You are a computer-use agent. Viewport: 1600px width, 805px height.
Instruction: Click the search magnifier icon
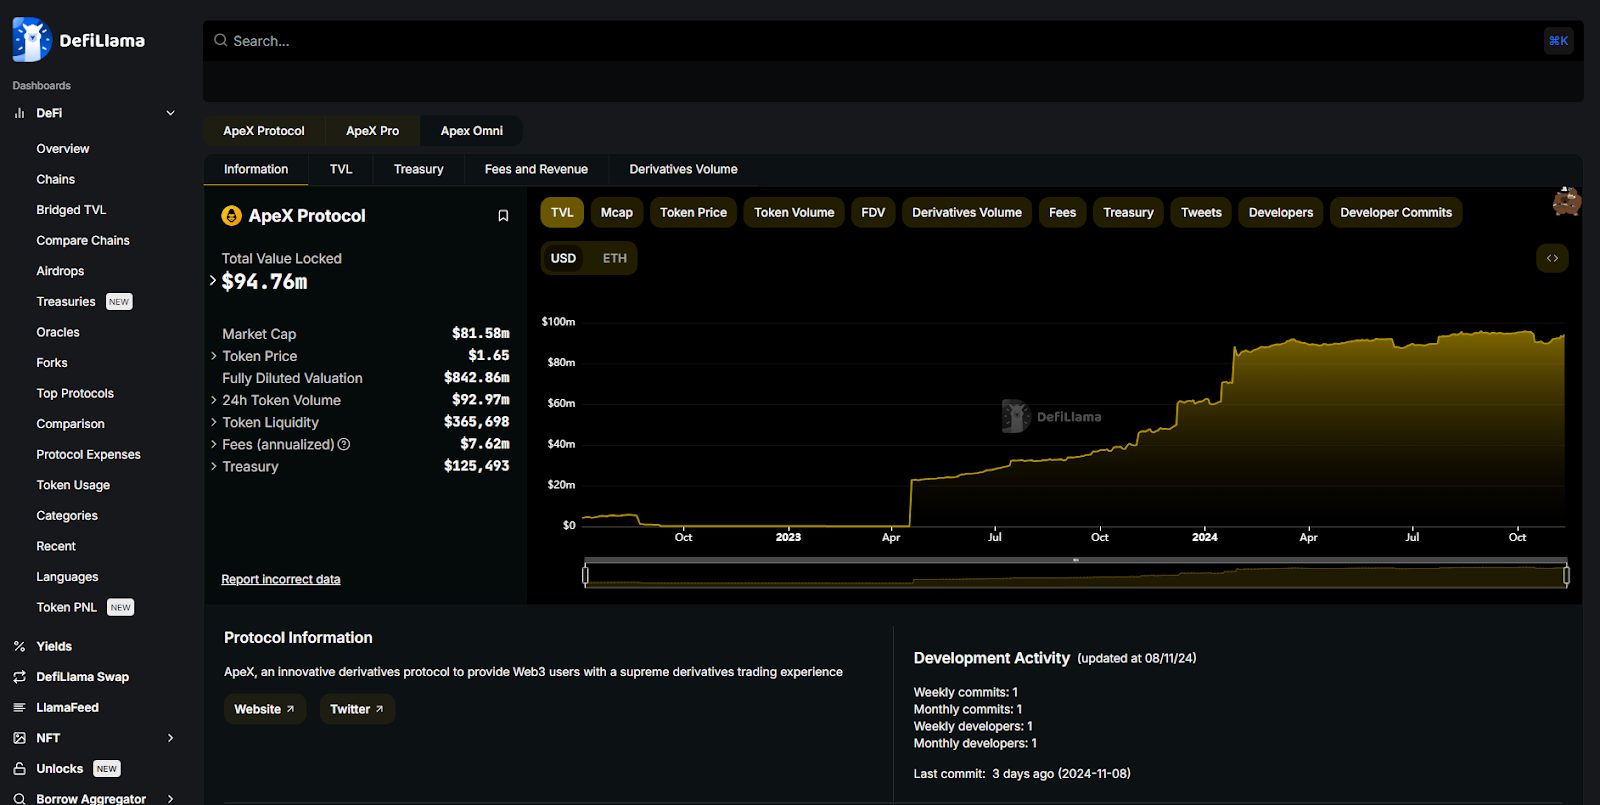point(221,41)
